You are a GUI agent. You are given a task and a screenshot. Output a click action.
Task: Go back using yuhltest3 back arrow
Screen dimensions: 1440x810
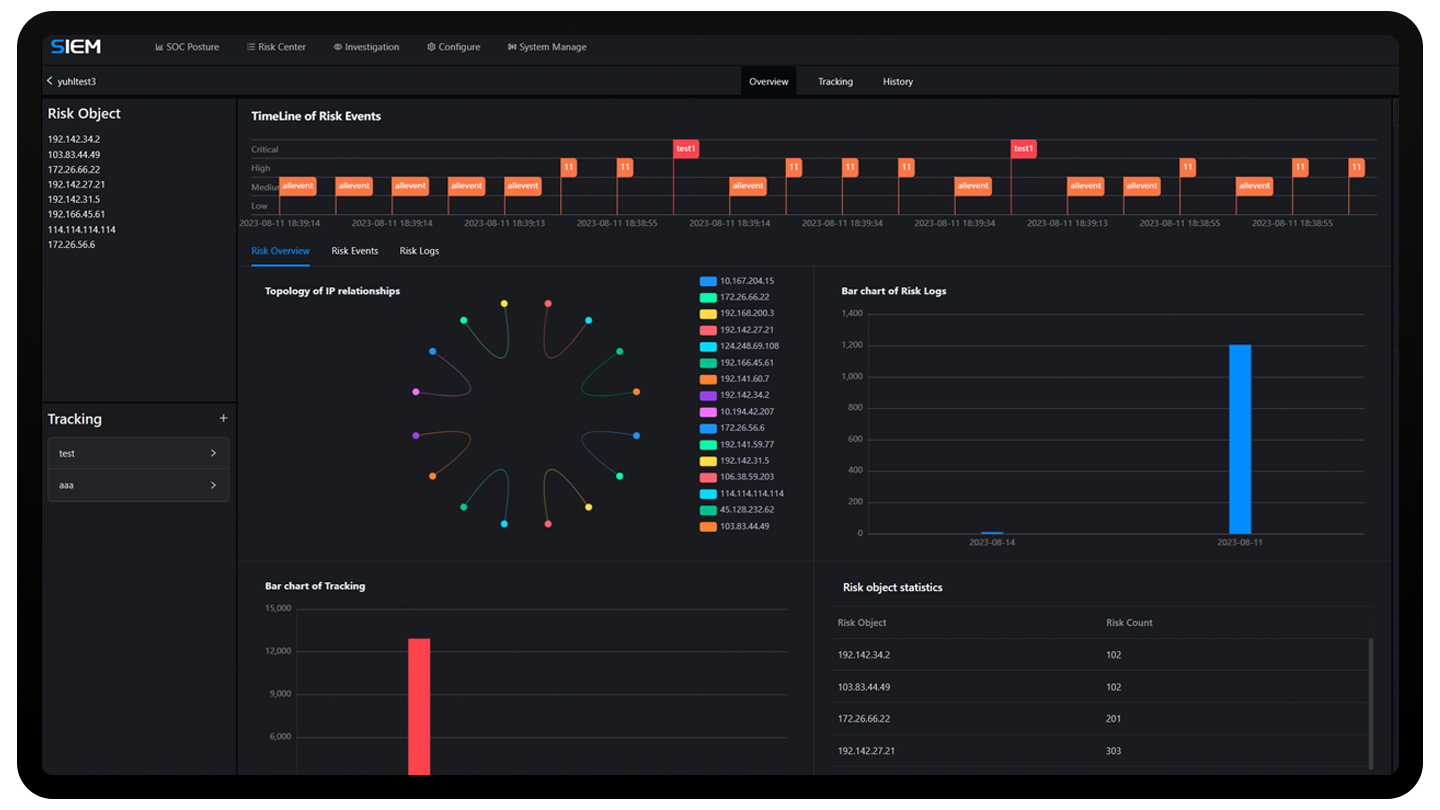click(x=50, y=81)
